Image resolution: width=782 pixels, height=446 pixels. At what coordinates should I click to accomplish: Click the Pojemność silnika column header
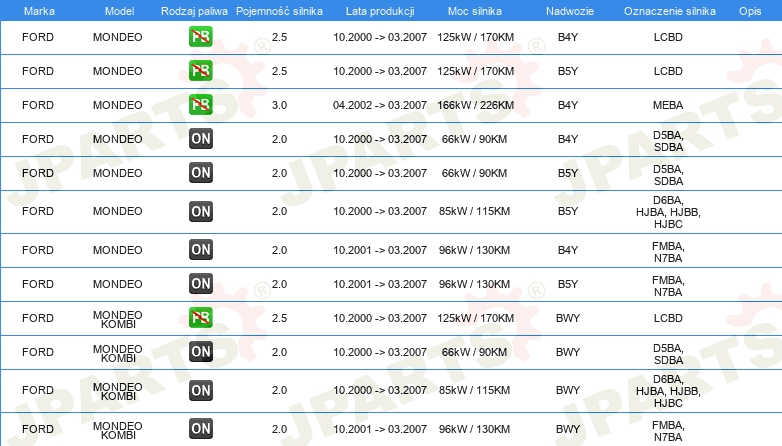[x=279, y=11]
